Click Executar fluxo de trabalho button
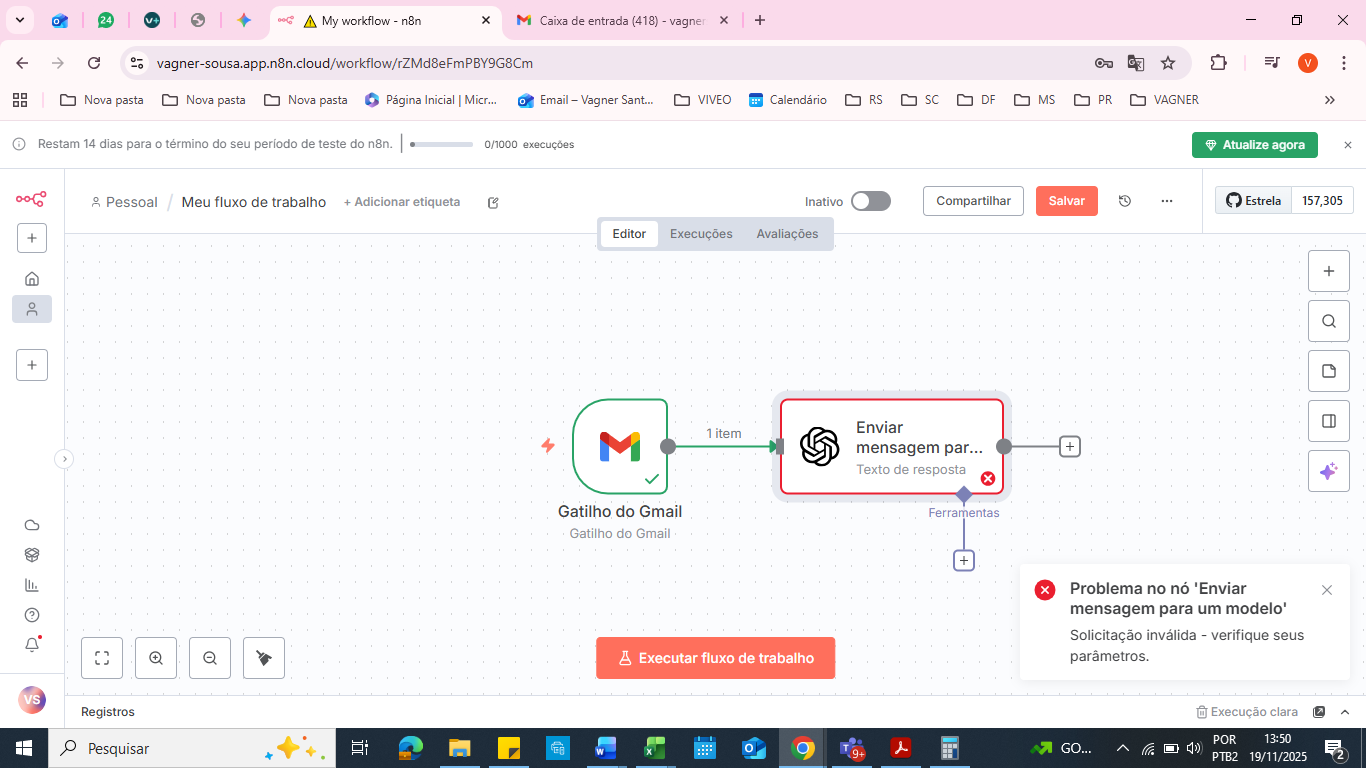 pyautogui.click(x=716, y=658)
